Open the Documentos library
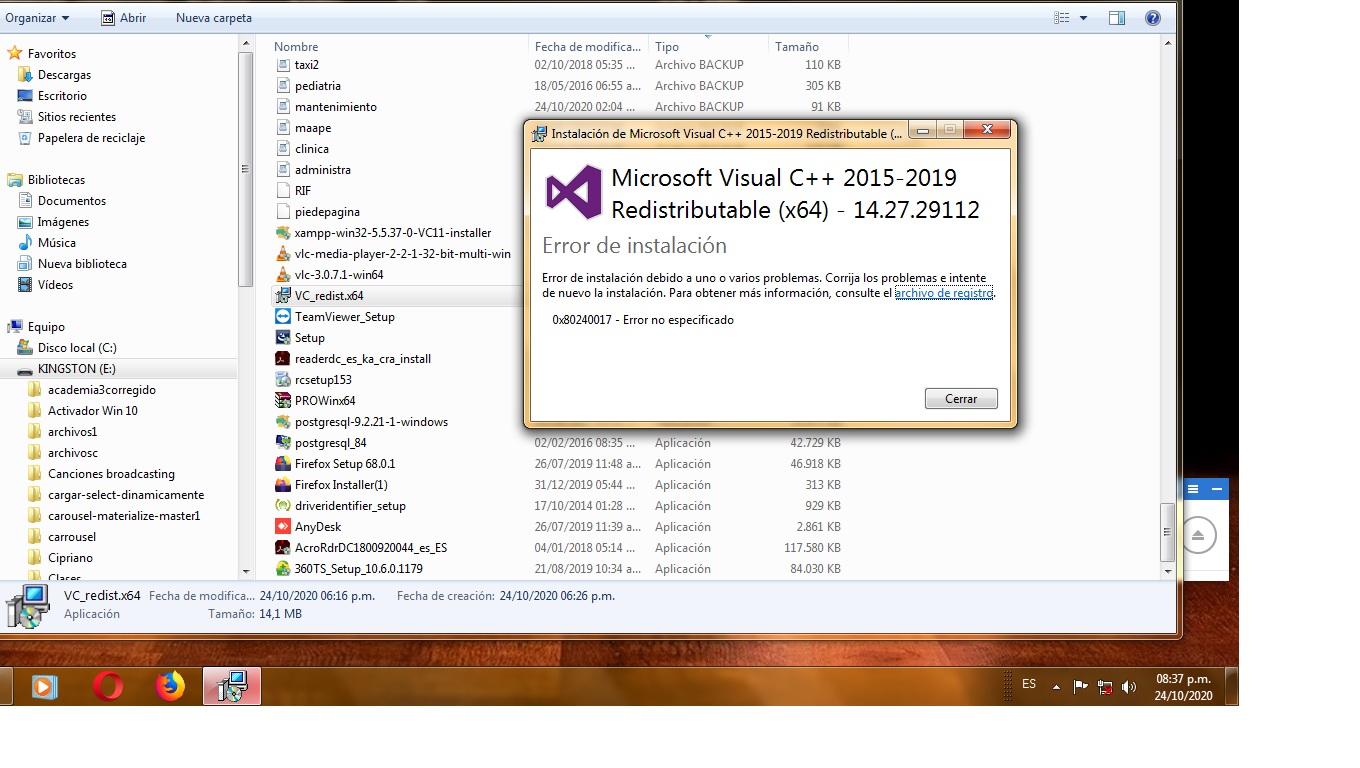 pos(72,201)
